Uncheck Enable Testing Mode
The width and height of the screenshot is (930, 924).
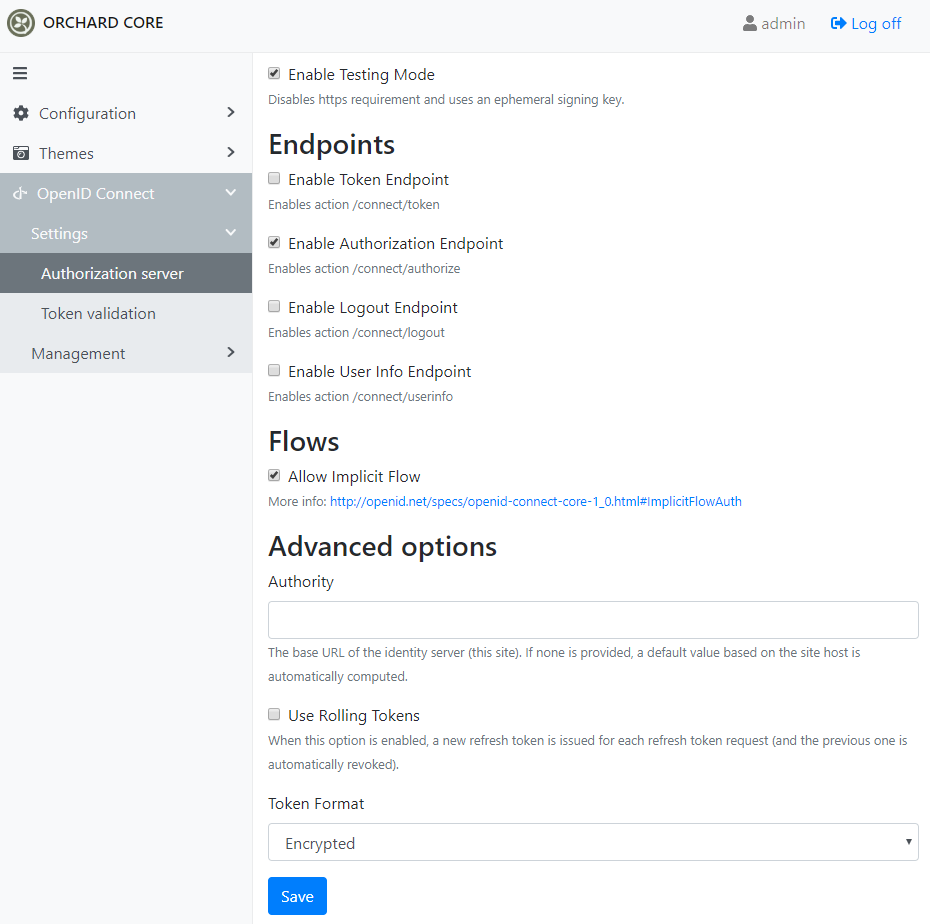click(274, 73)
